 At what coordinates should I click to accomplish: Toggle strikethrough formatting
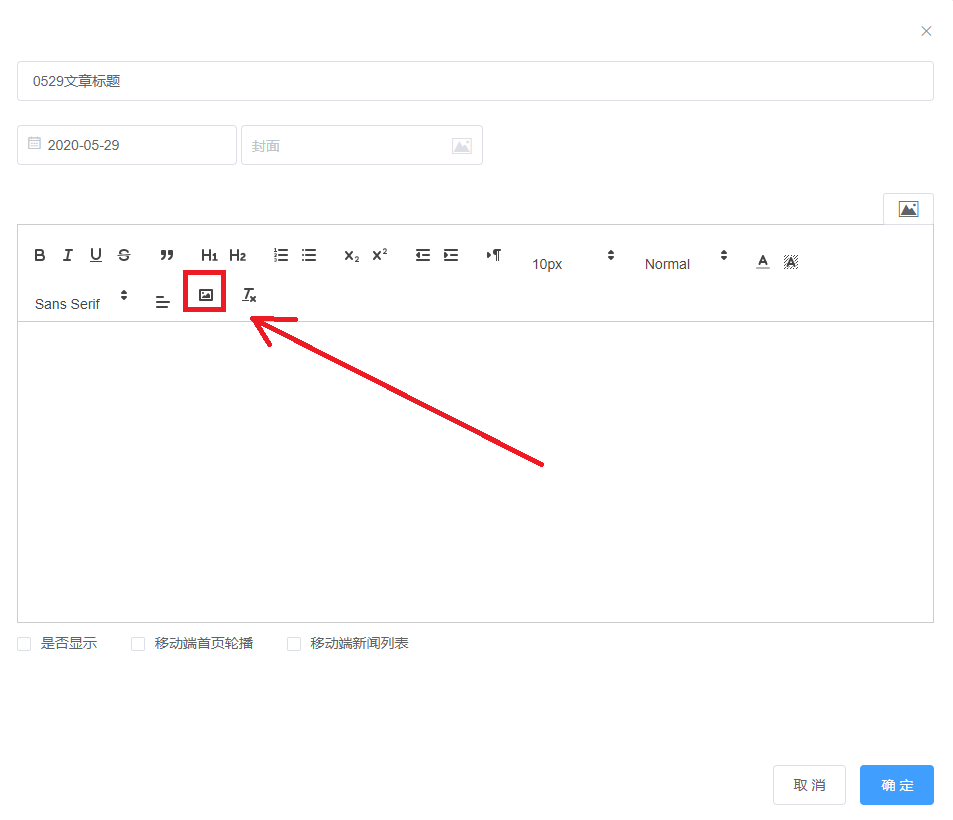pyautogui.click(x=124, y=255)
